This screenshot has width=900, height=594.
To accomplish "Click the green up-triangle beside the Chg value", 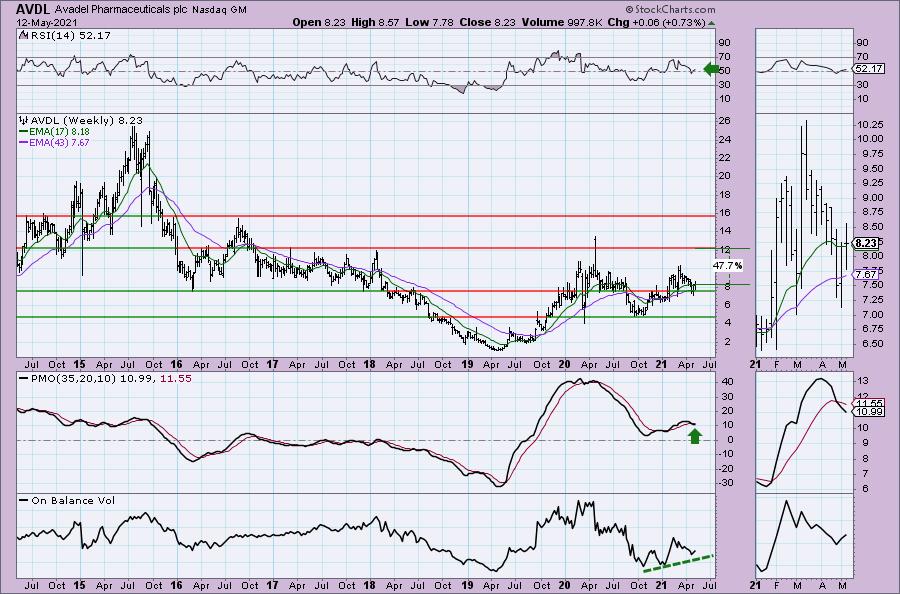I will (712, 24).
